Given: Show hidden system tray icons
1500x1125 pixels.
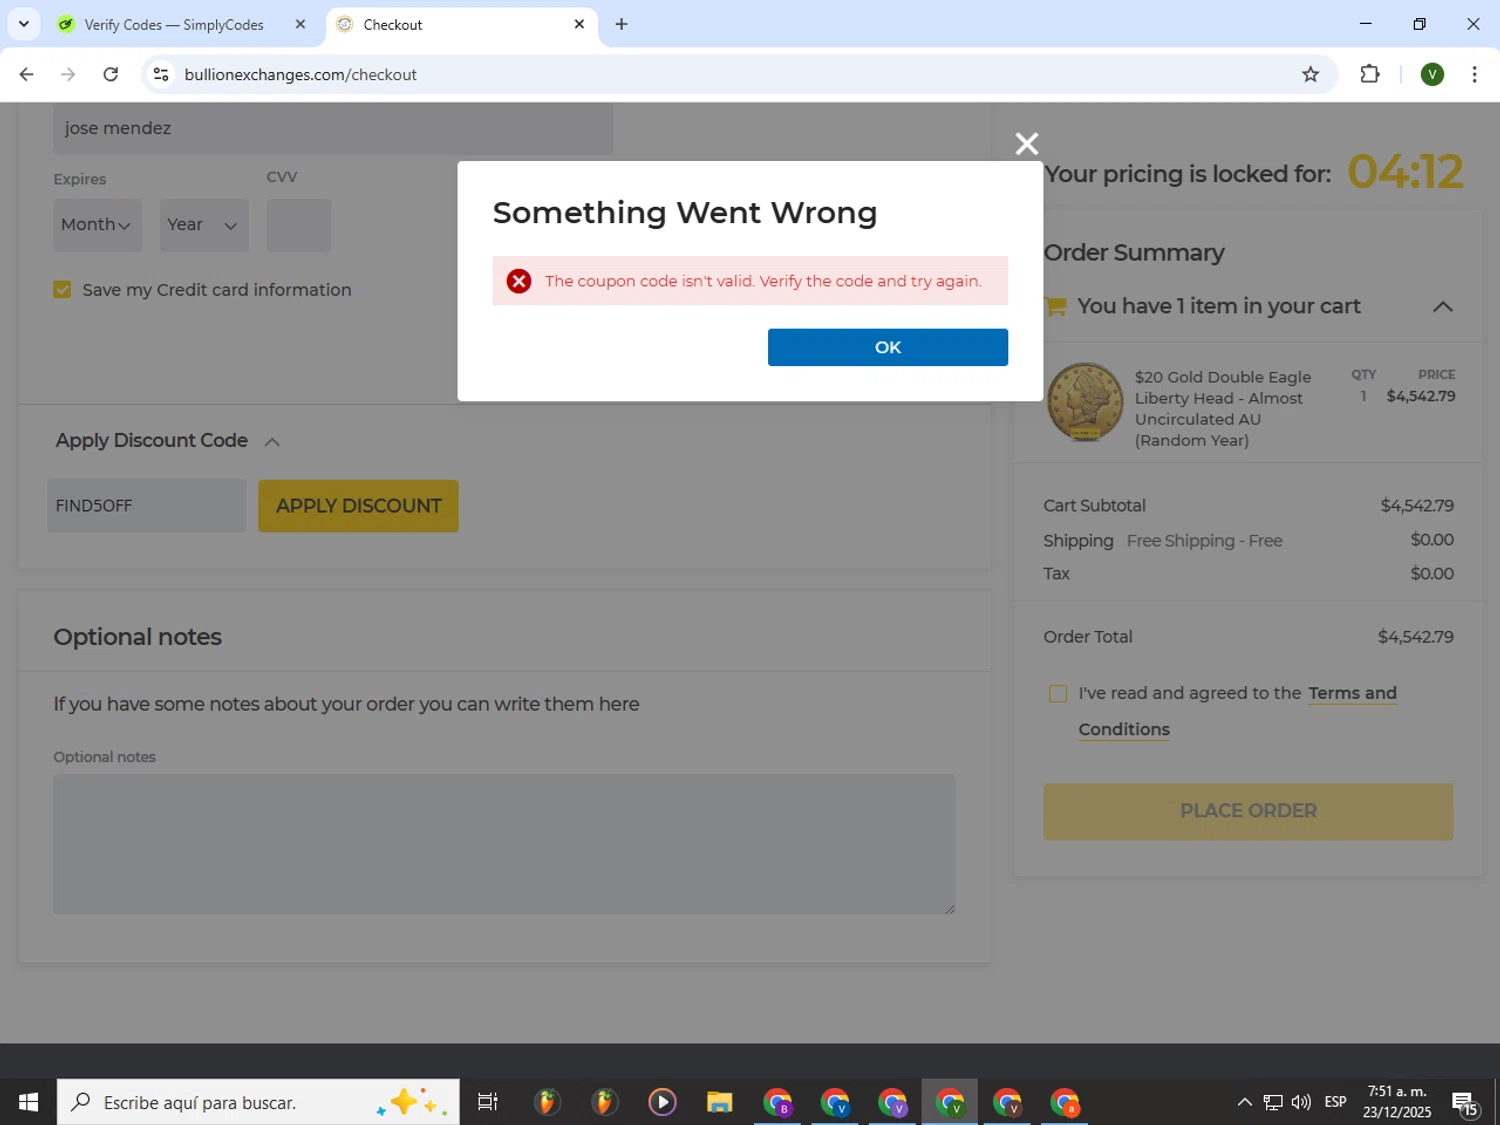Looking at the screenshot, I should [x=1244, y=1102].
